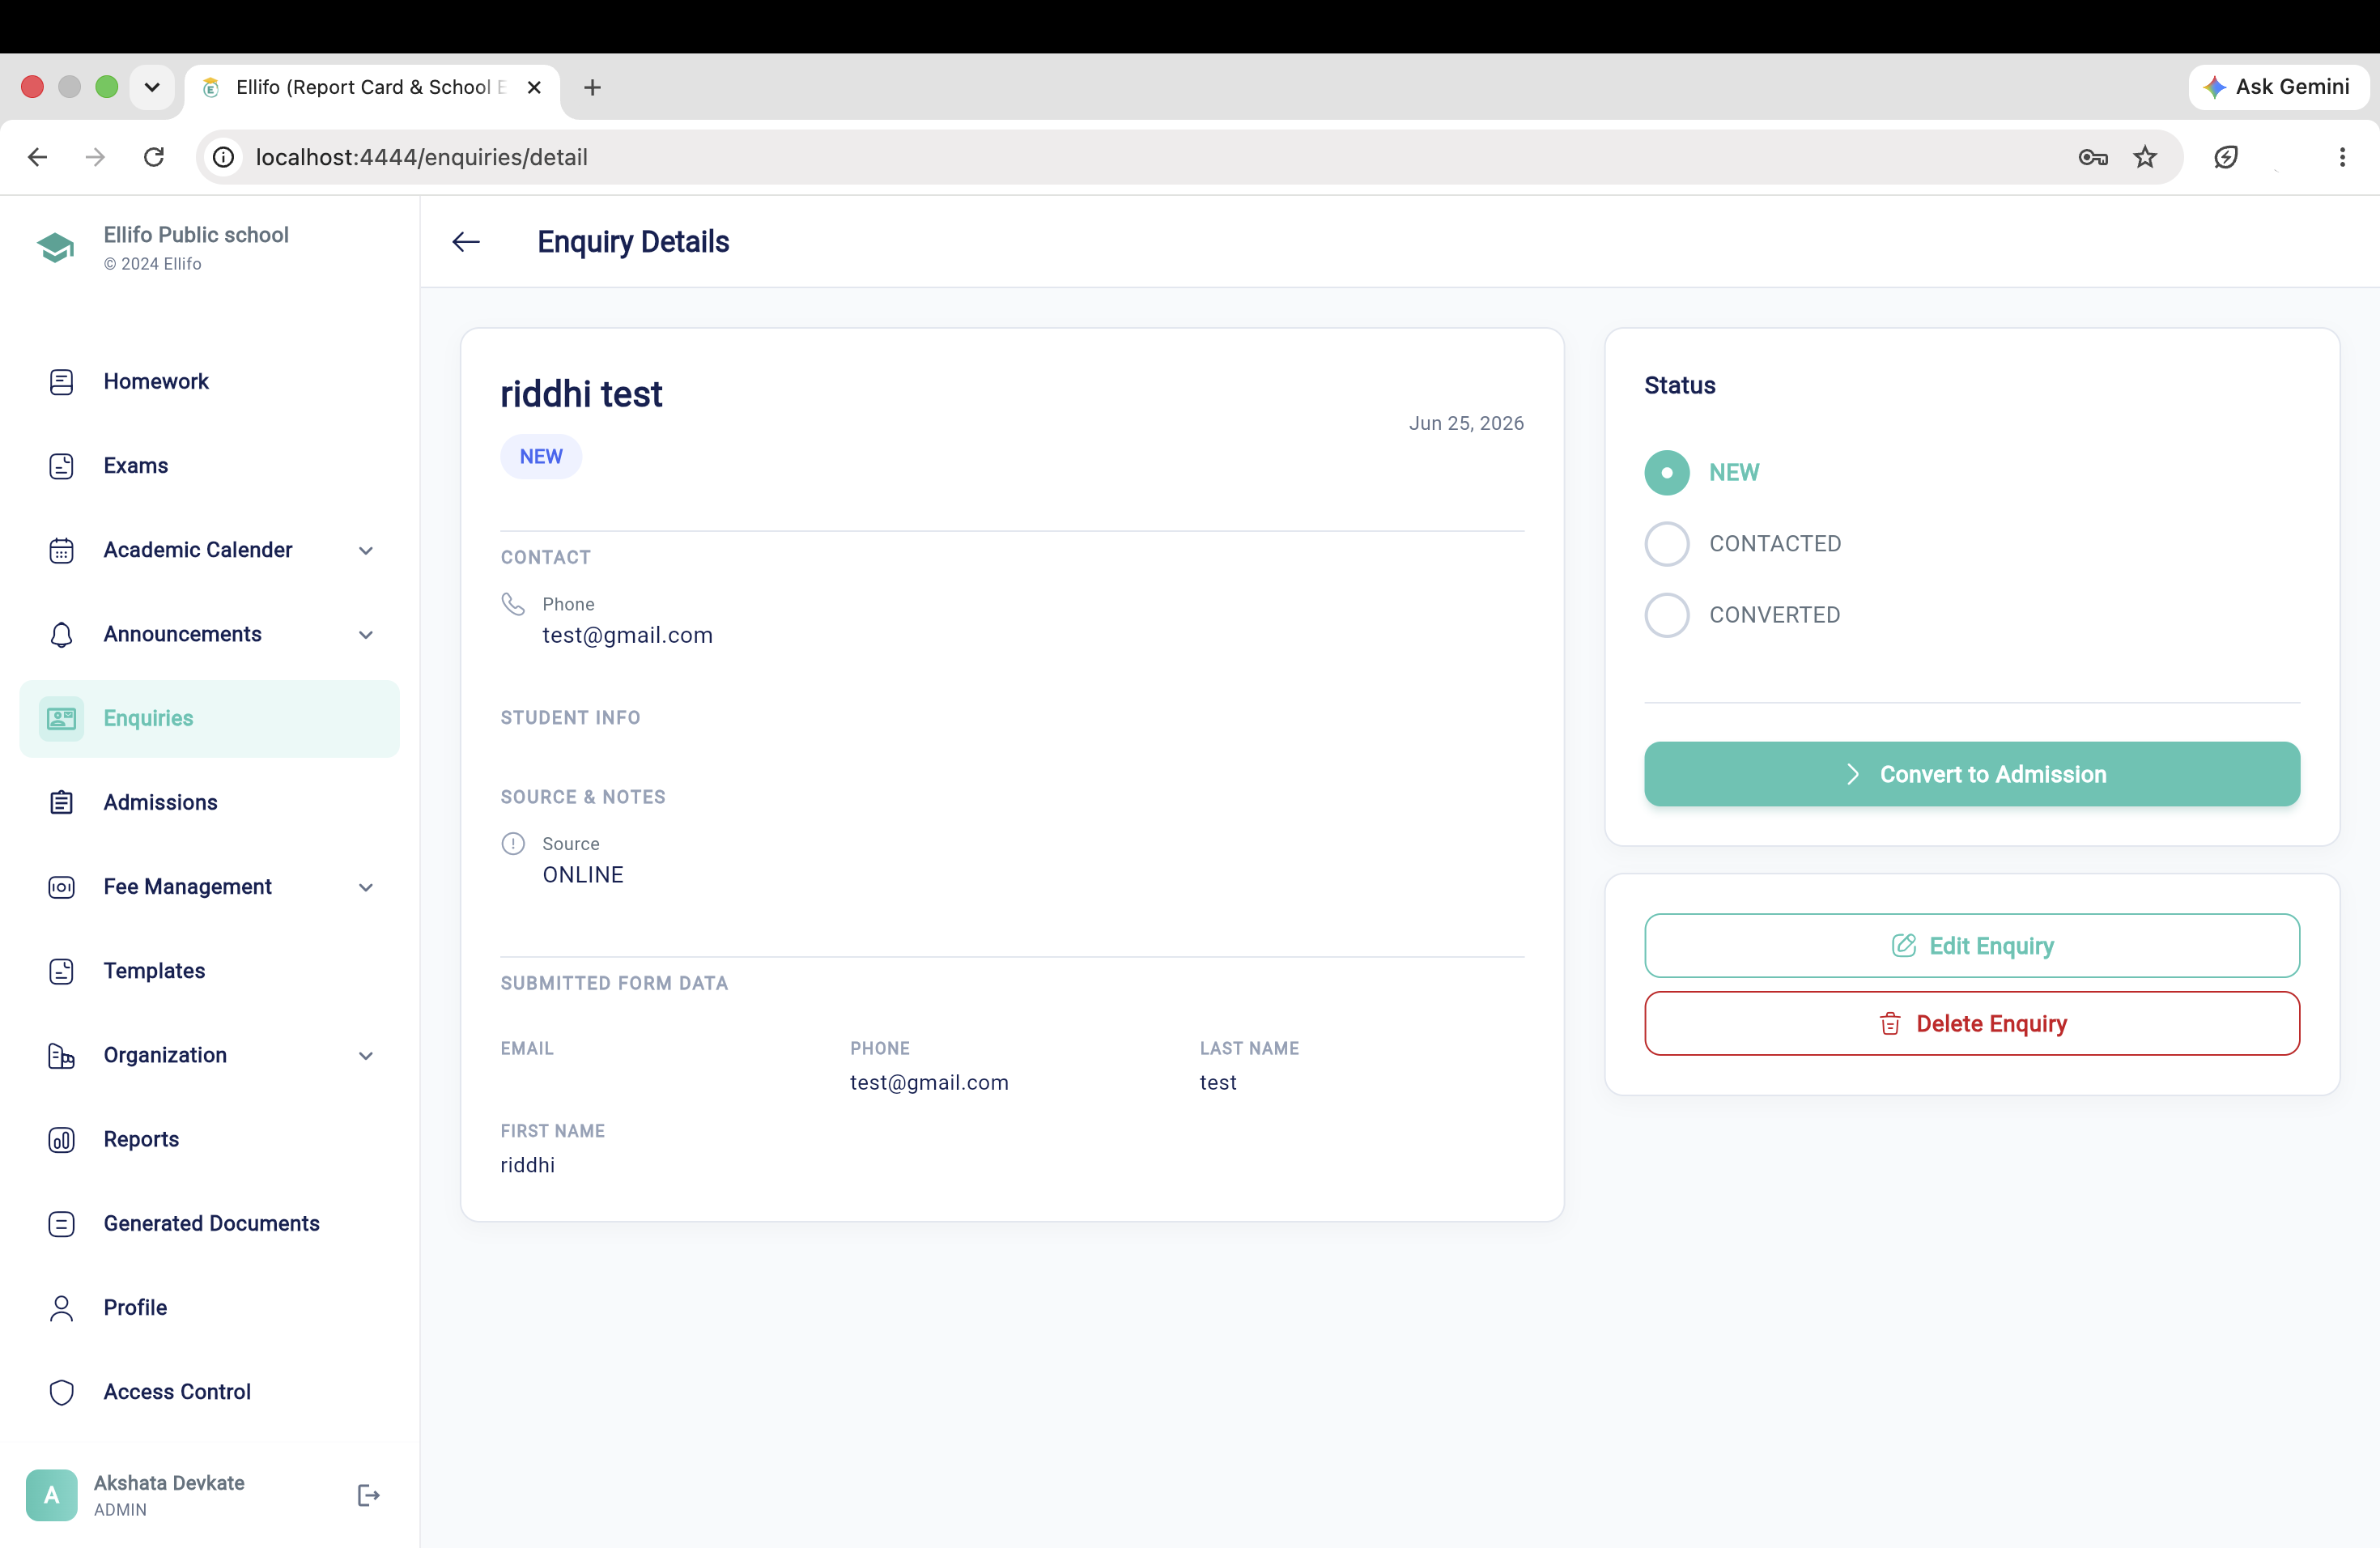The height and width of the screenshot is (1548, 2380).
Task: Bookmark this page with the star icon
Action: [x=2145, y=157]
